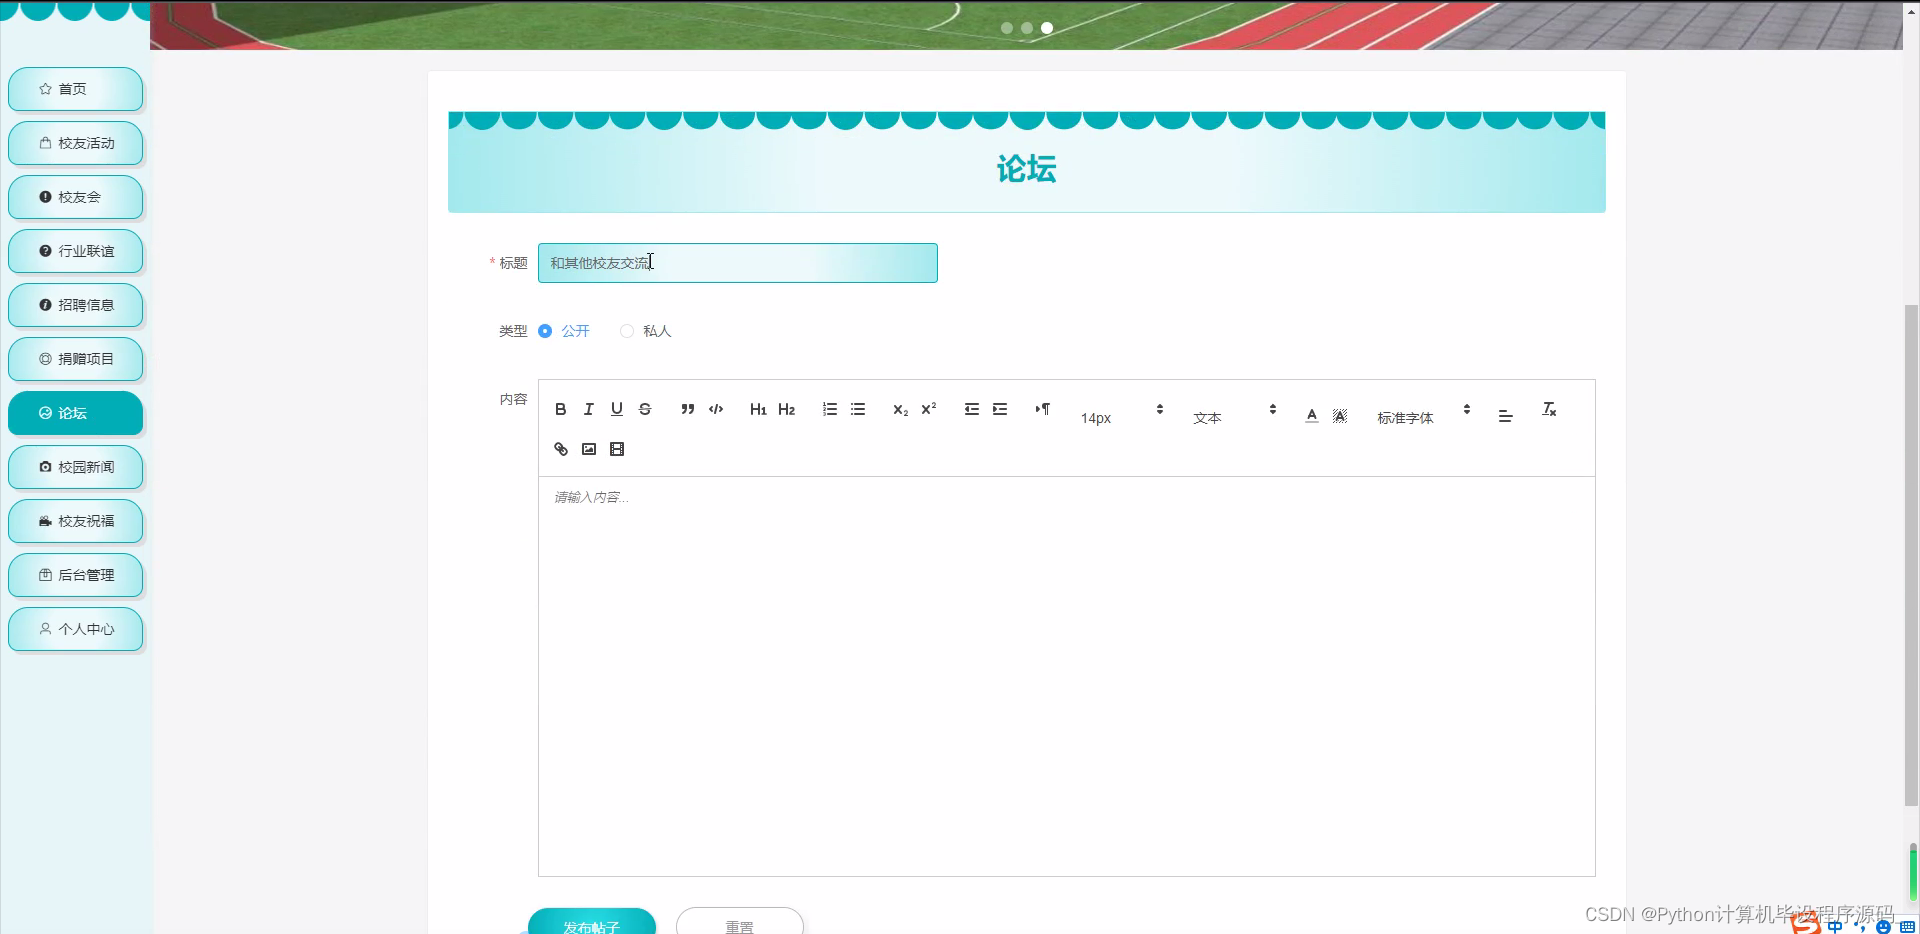Insert a blockquote
Image resolution: width=1920 pixels, height=934 pixels.
[x=687, y=409]
